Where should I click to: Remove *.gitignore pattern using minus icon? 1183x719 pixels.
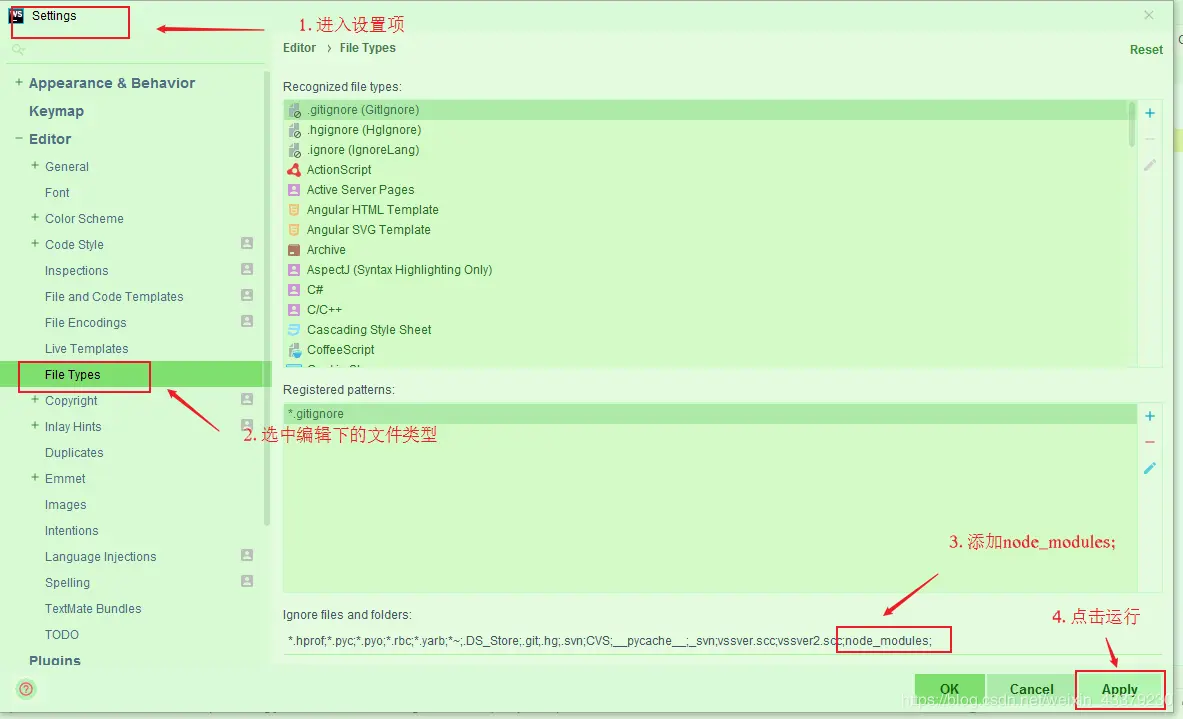coord(1149,441)
